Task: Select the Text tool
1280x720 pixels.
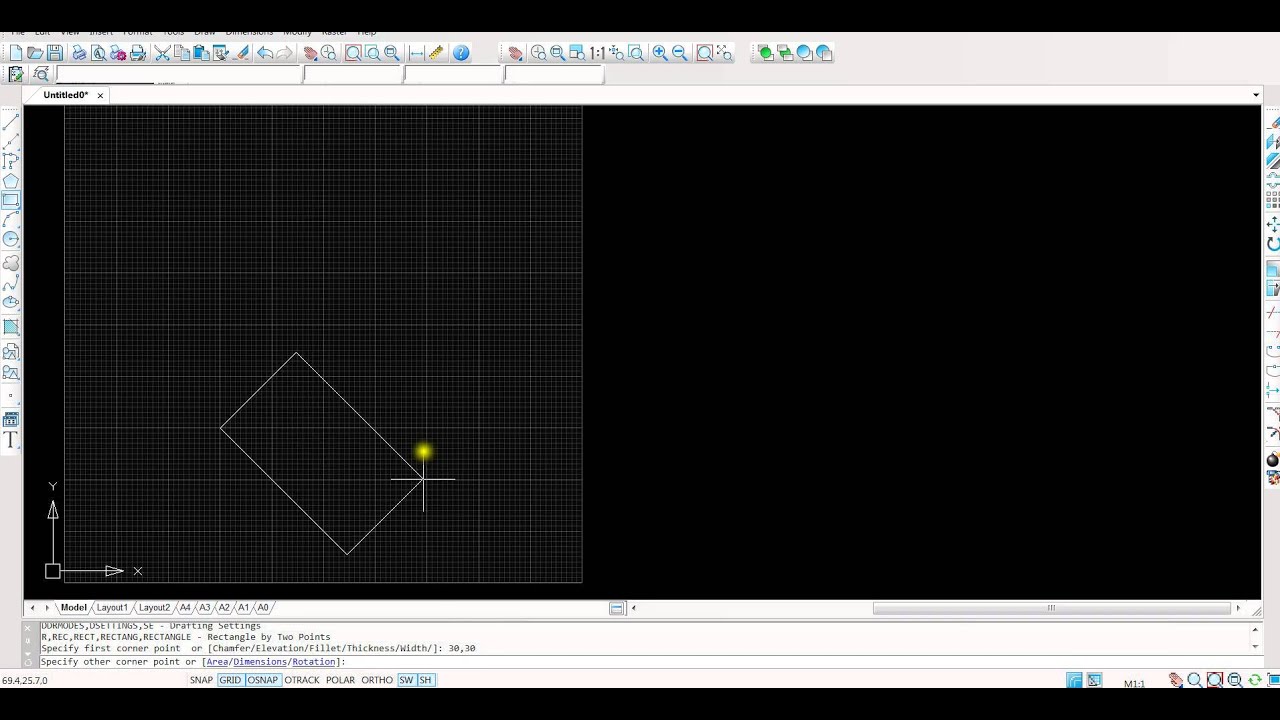Action: click(11, 440)
